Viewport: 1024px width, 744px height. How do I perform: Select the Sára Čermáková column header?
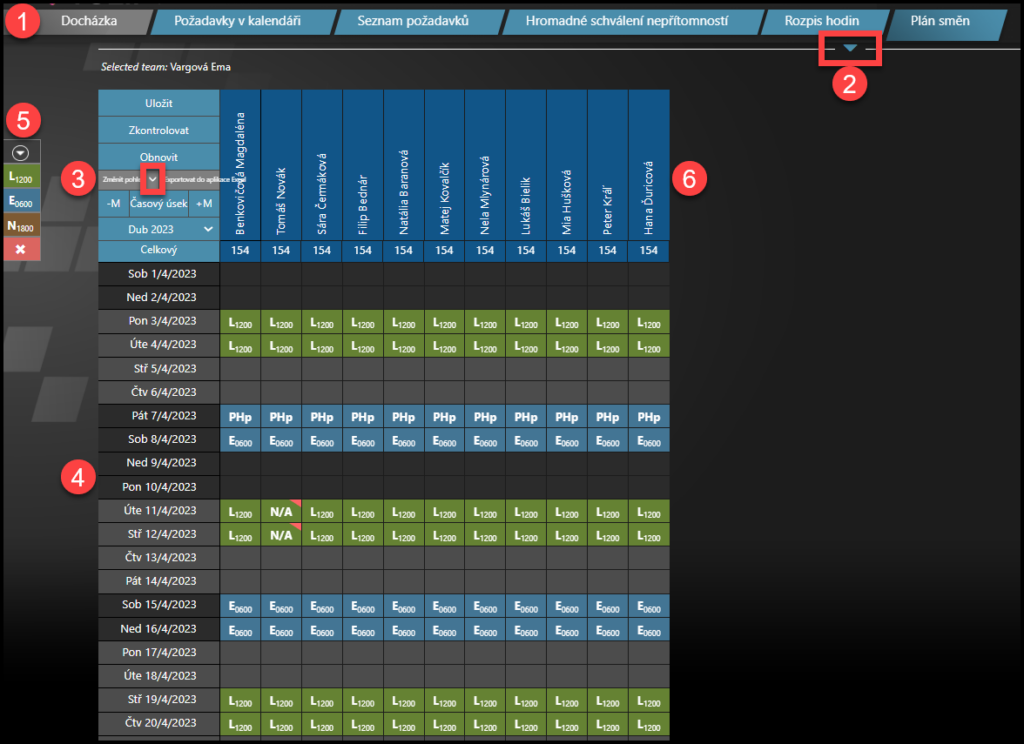tap(322, 165)
